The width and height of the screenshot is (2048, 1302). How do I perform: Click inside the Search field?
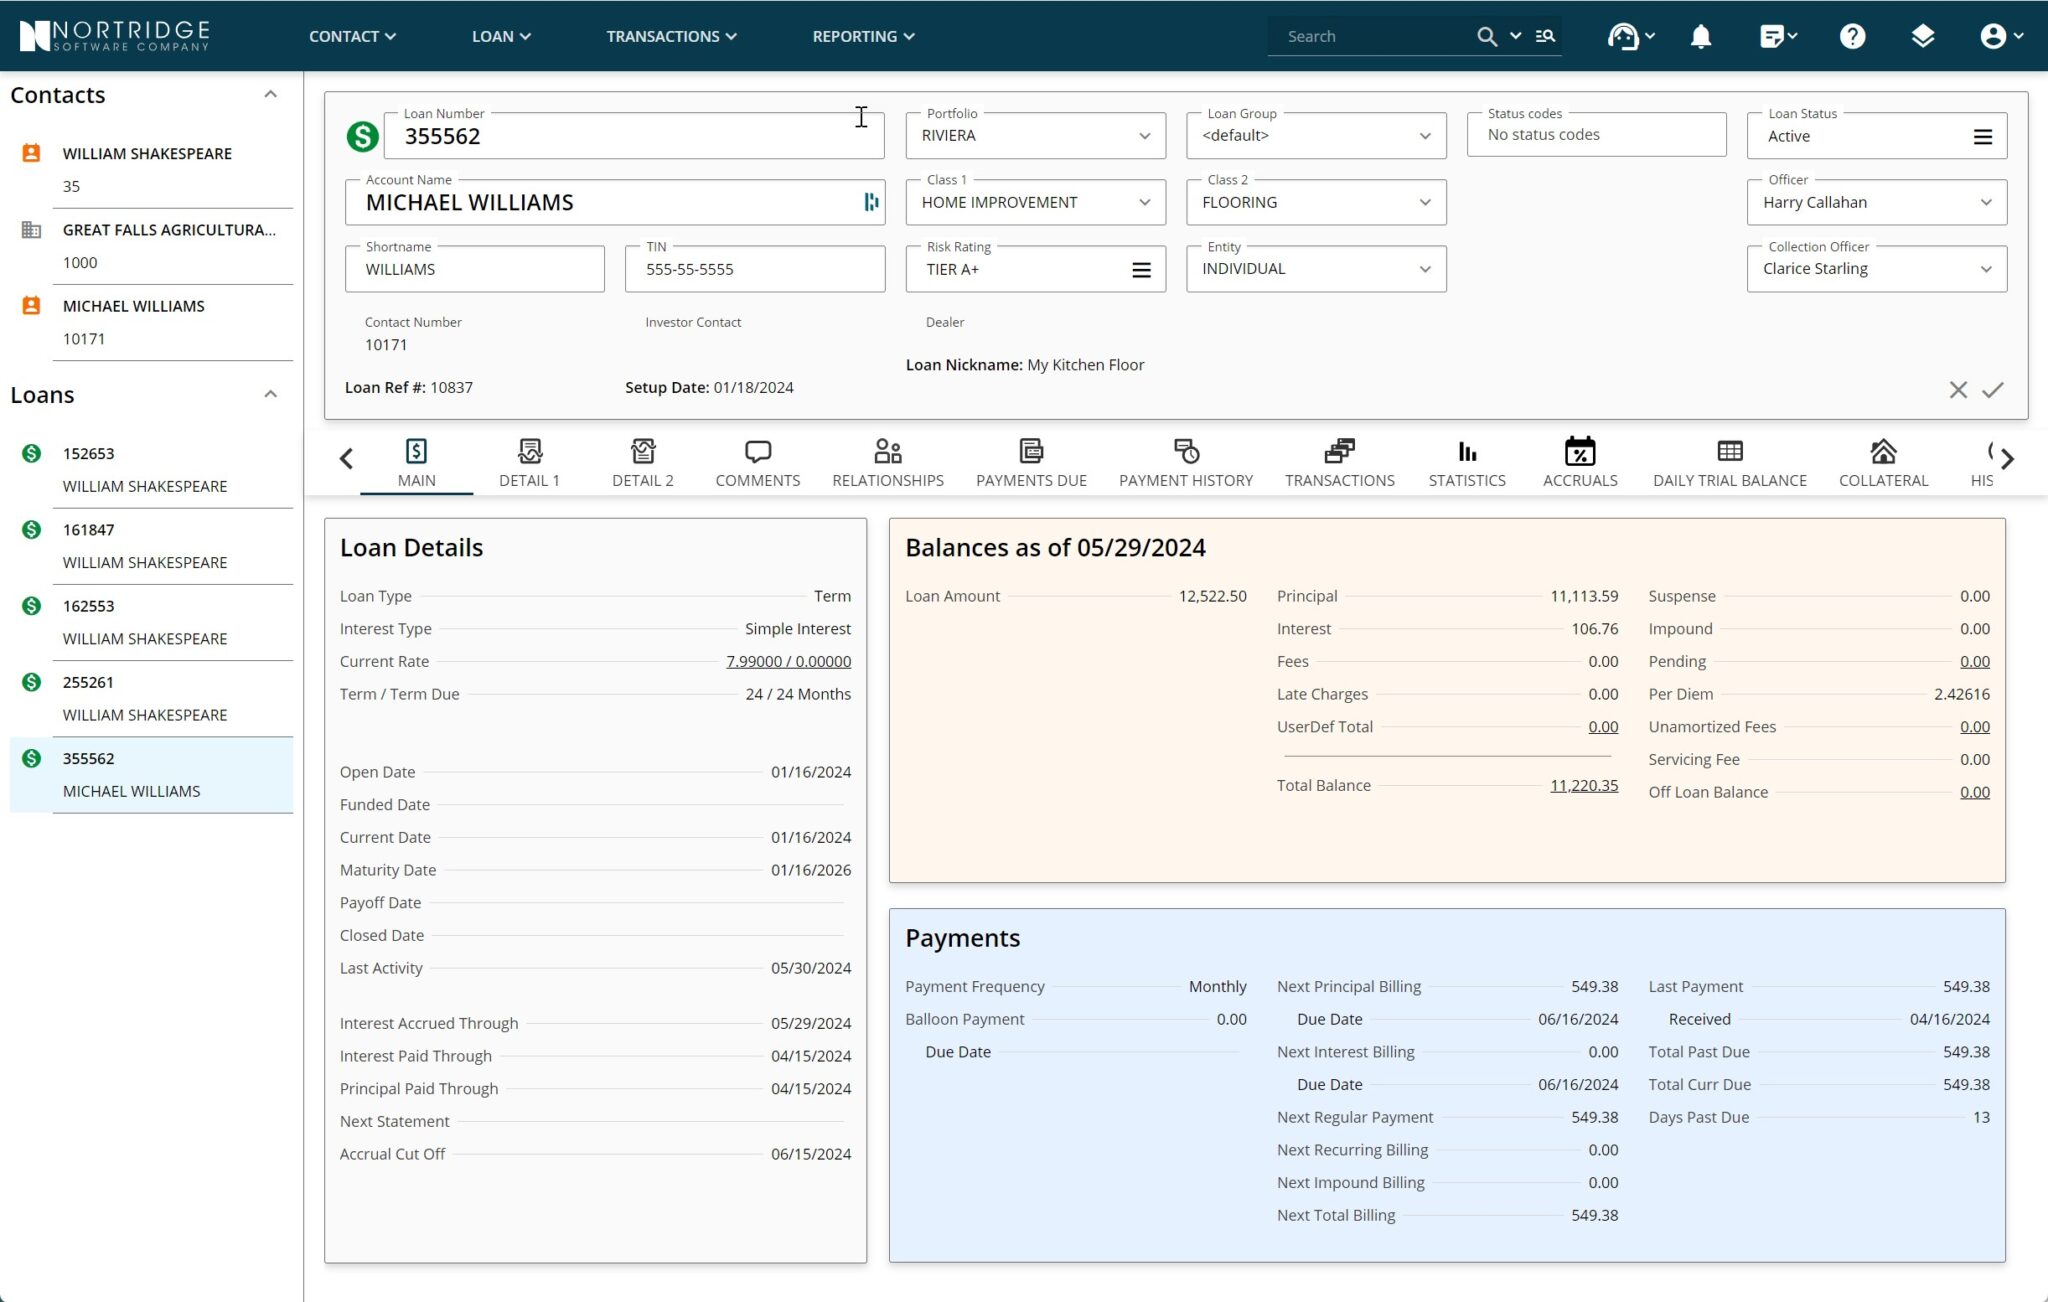pyautogui.click(x=1370, y=36)
